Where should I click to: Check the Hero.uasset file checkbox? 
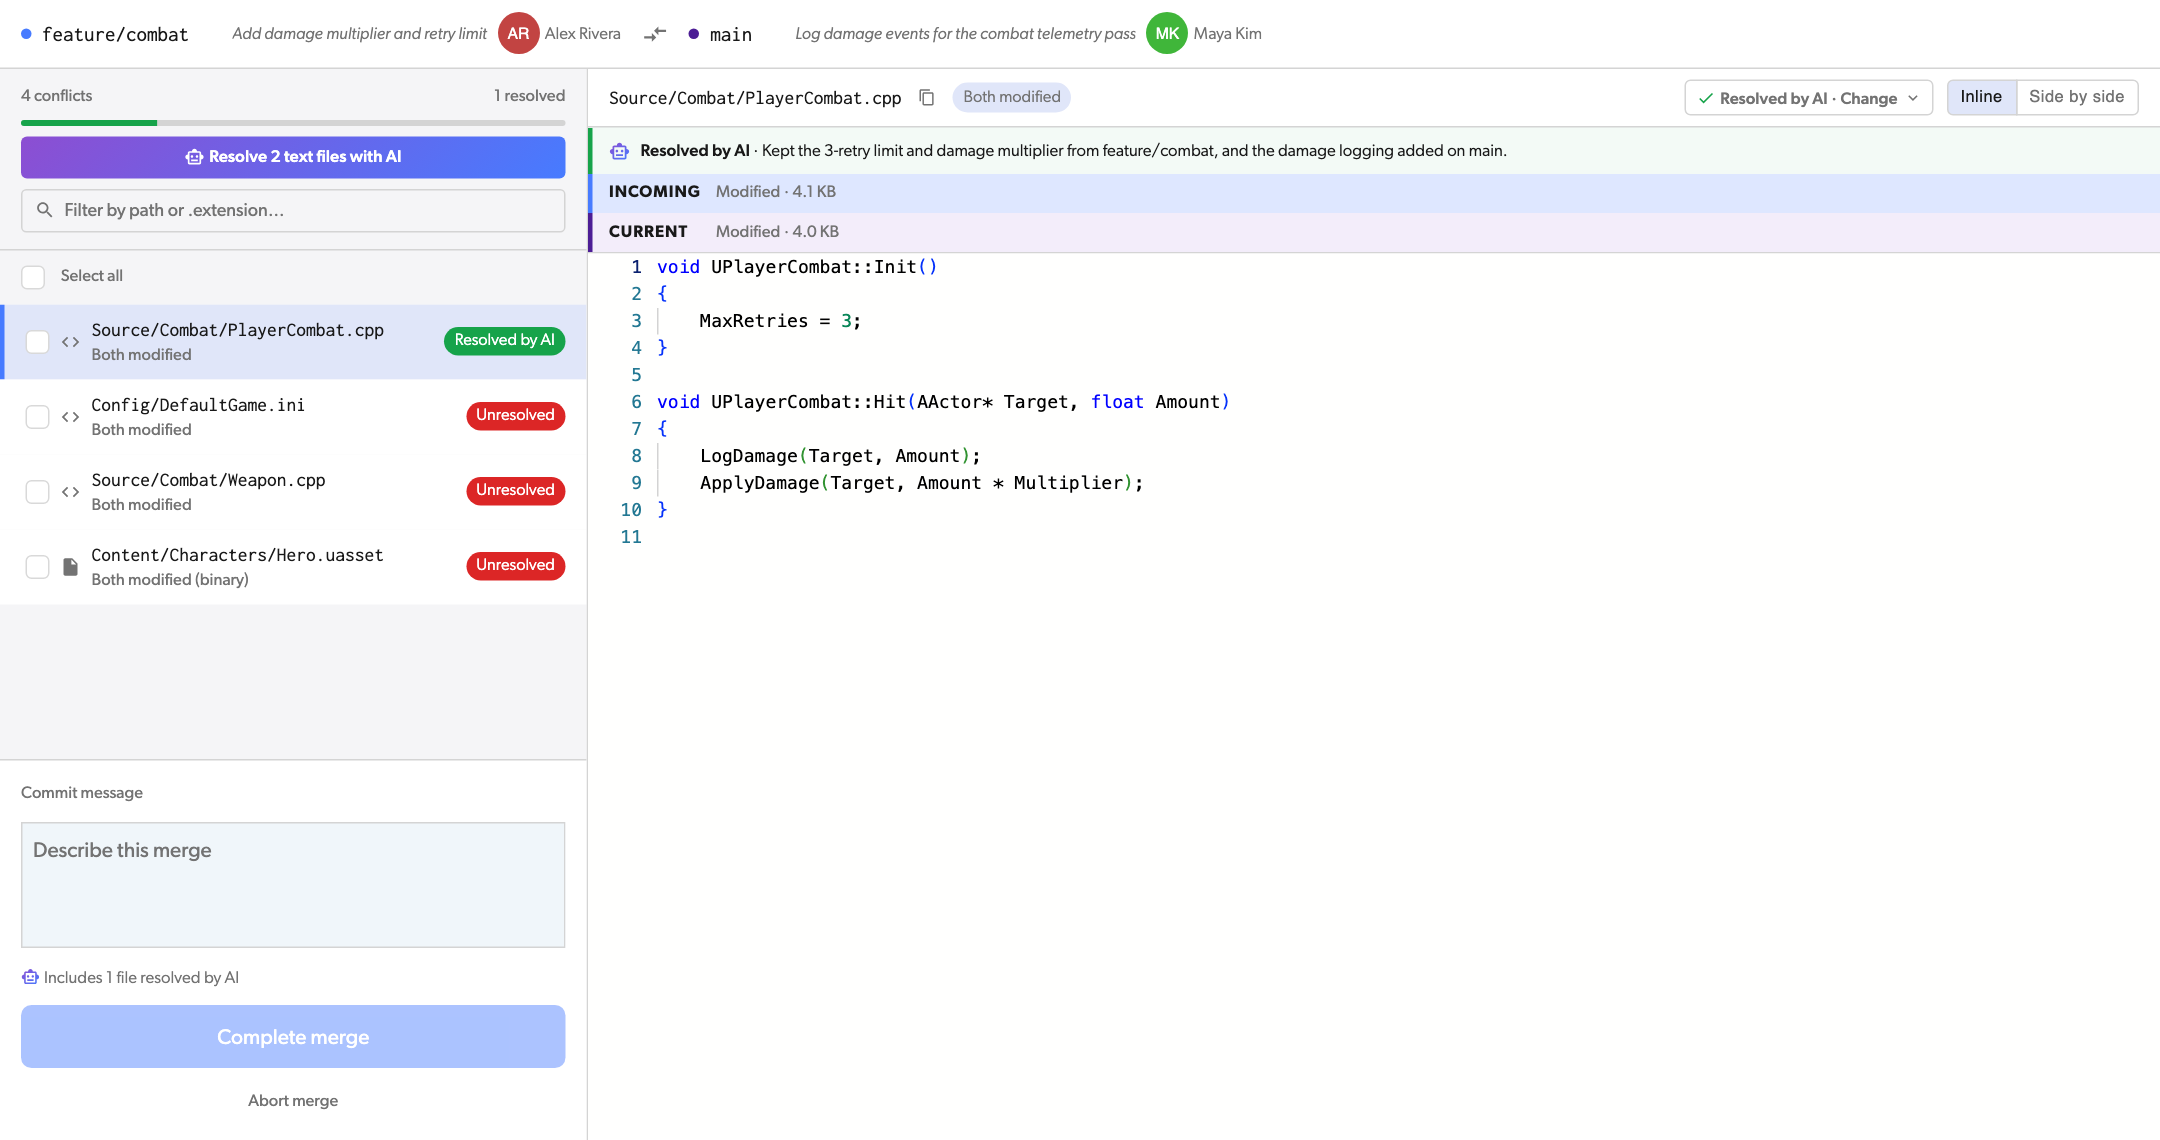pyautogui.click(x=37, y=567)
